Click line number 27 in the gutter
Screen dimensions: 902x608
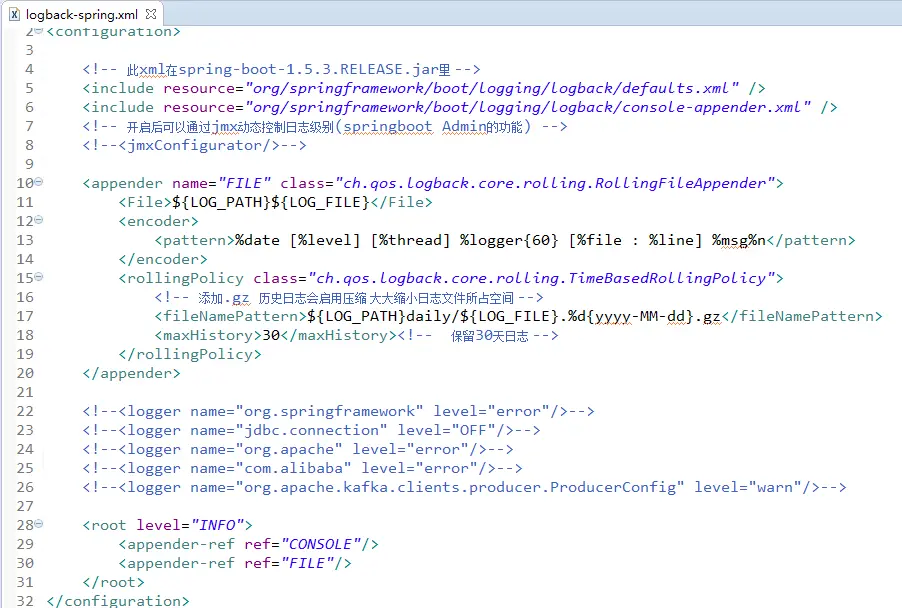tap(25, 506)
